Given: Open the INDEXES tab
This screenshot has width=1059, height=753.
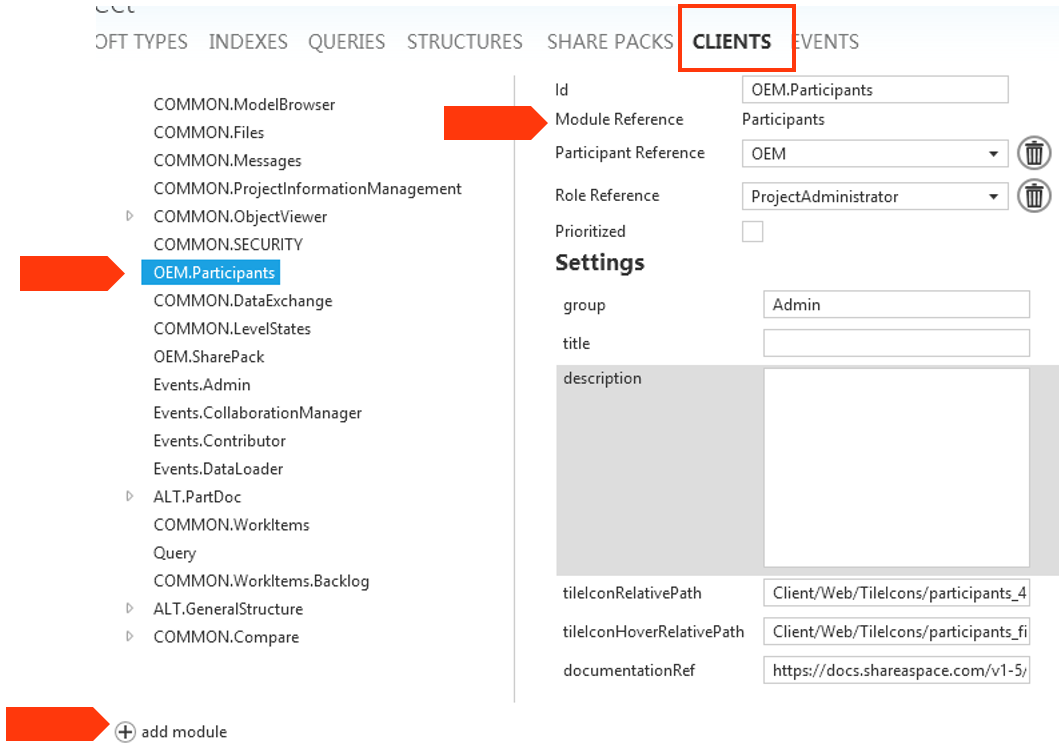Looking at the screenshot, I should click(248, 41).
